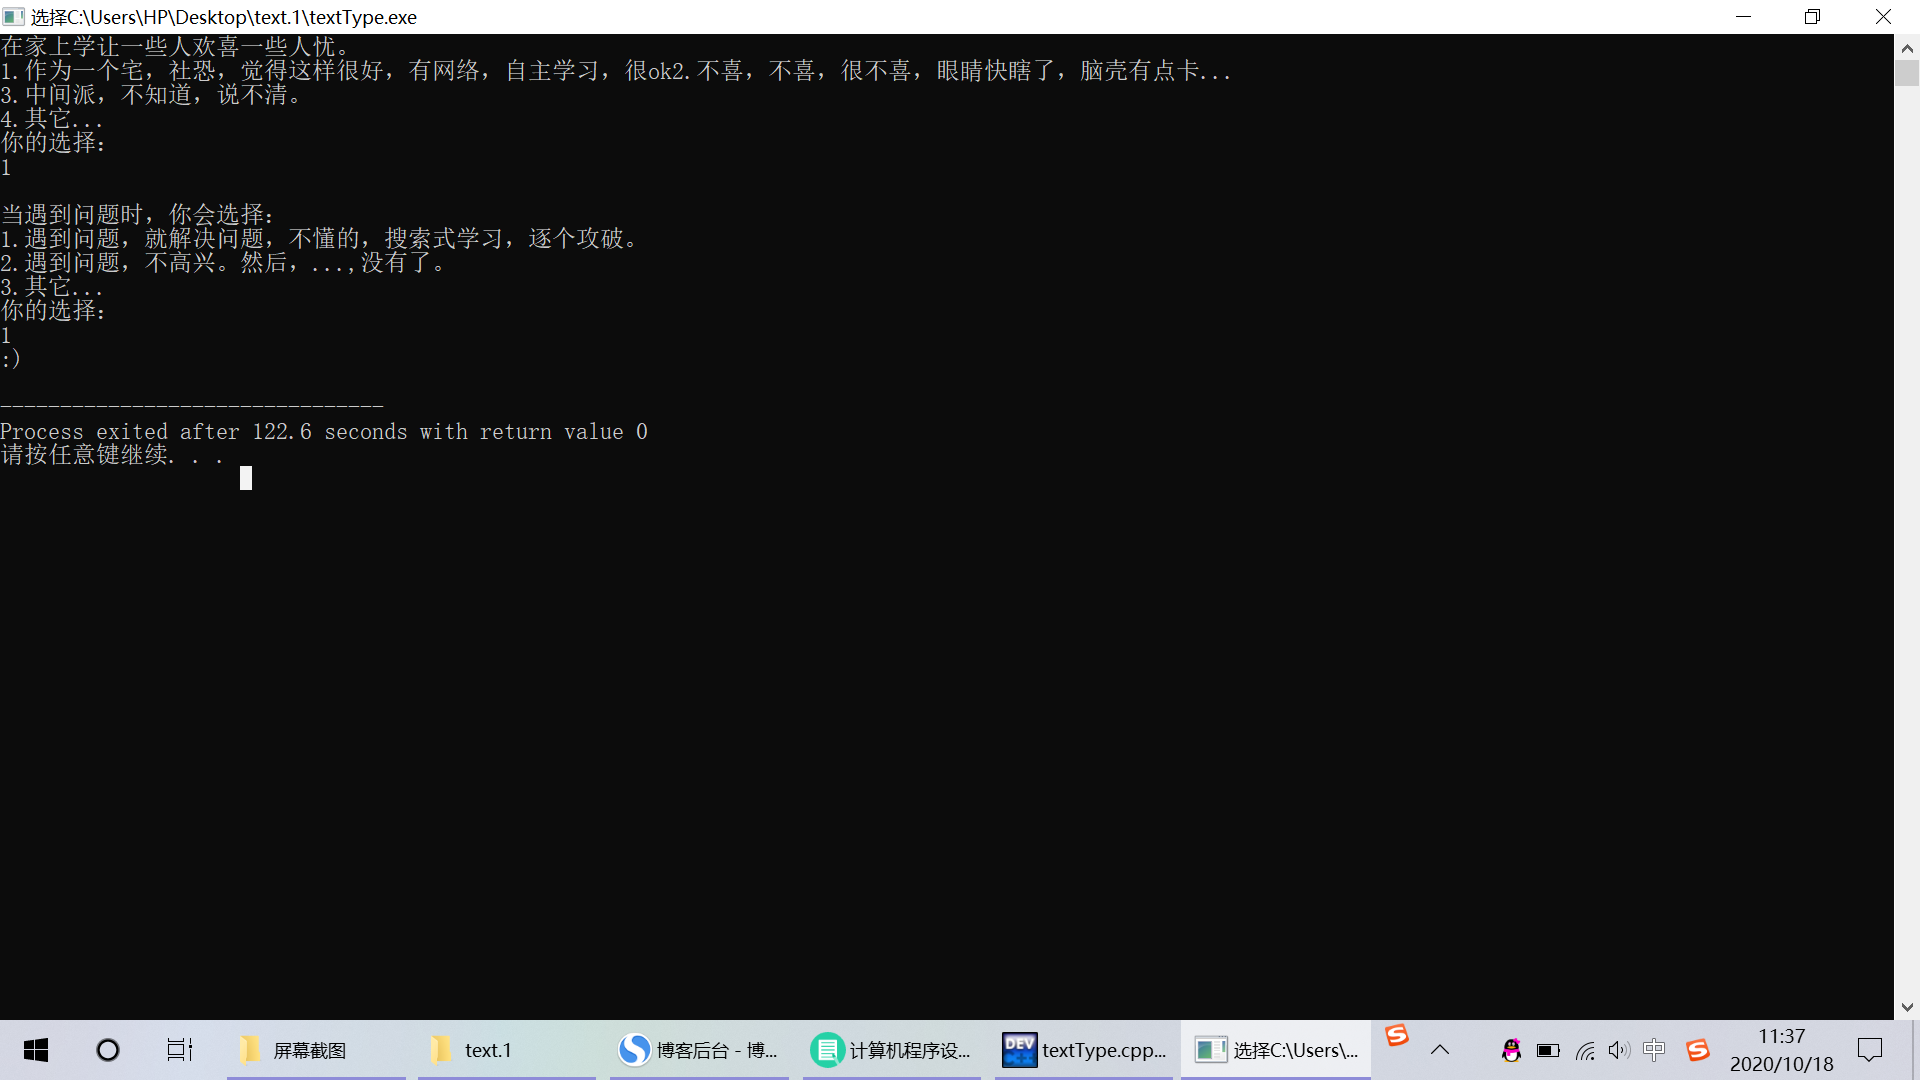Open the Wi-Fi network tray icon
This screenshot has height=1080, width=1920.
[x=1585, y=1050]
